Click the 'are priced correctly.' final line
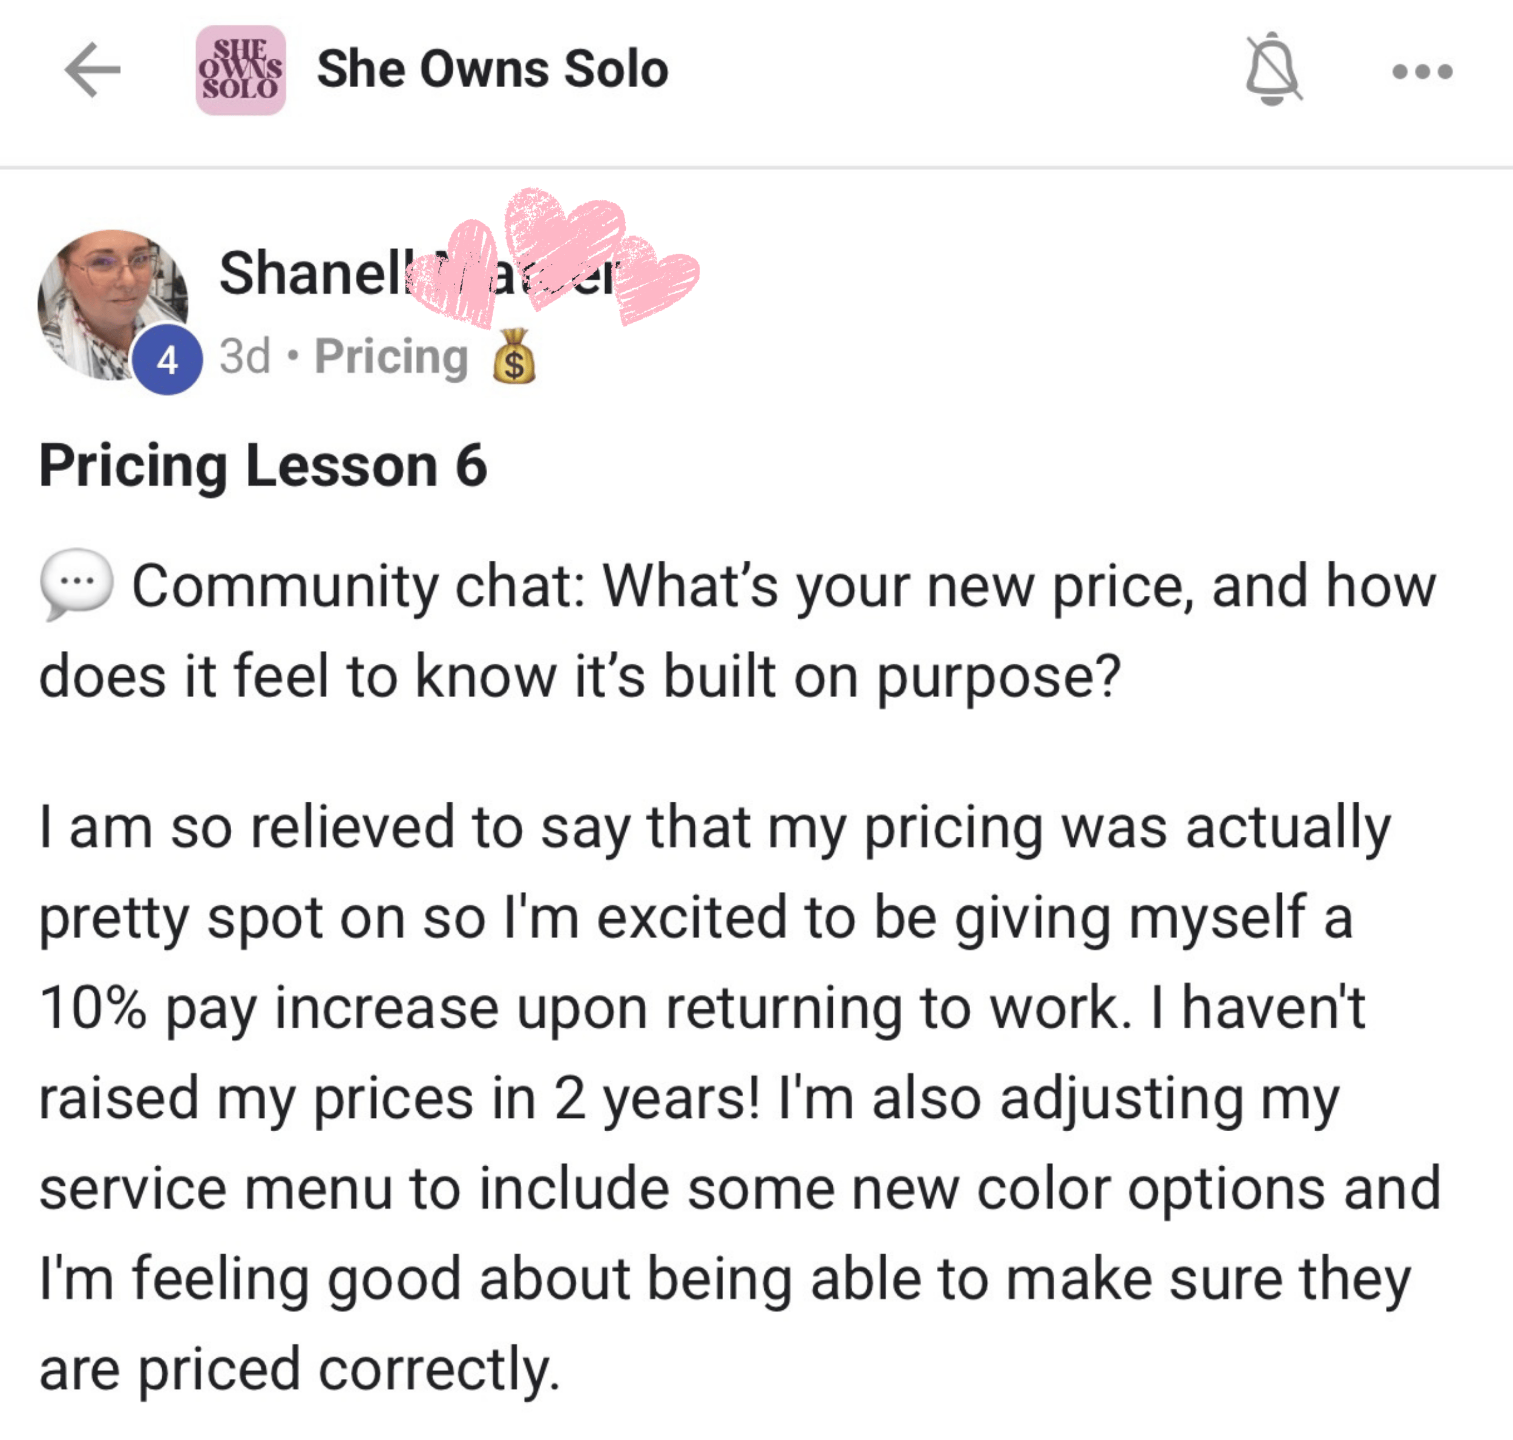 point(300,1369)
